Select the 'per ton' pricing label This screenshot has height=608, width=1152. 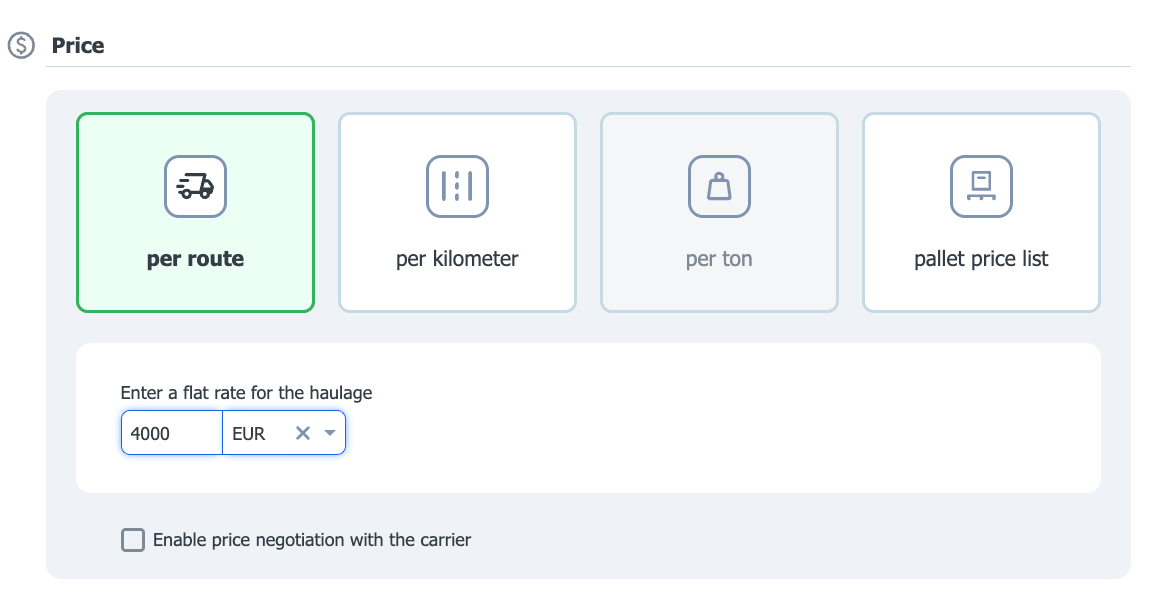tap(719, 258)
